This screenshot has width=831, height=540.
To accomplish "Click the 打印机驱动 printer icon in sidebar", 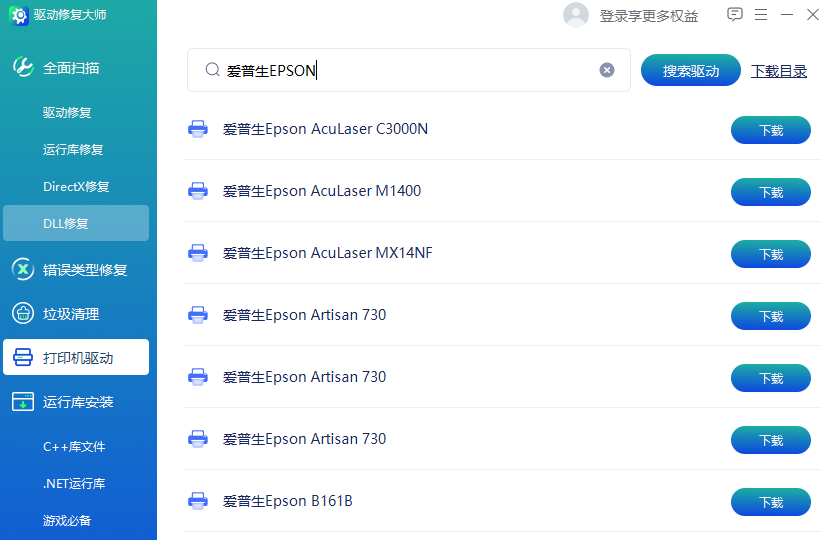I will 23,357.
